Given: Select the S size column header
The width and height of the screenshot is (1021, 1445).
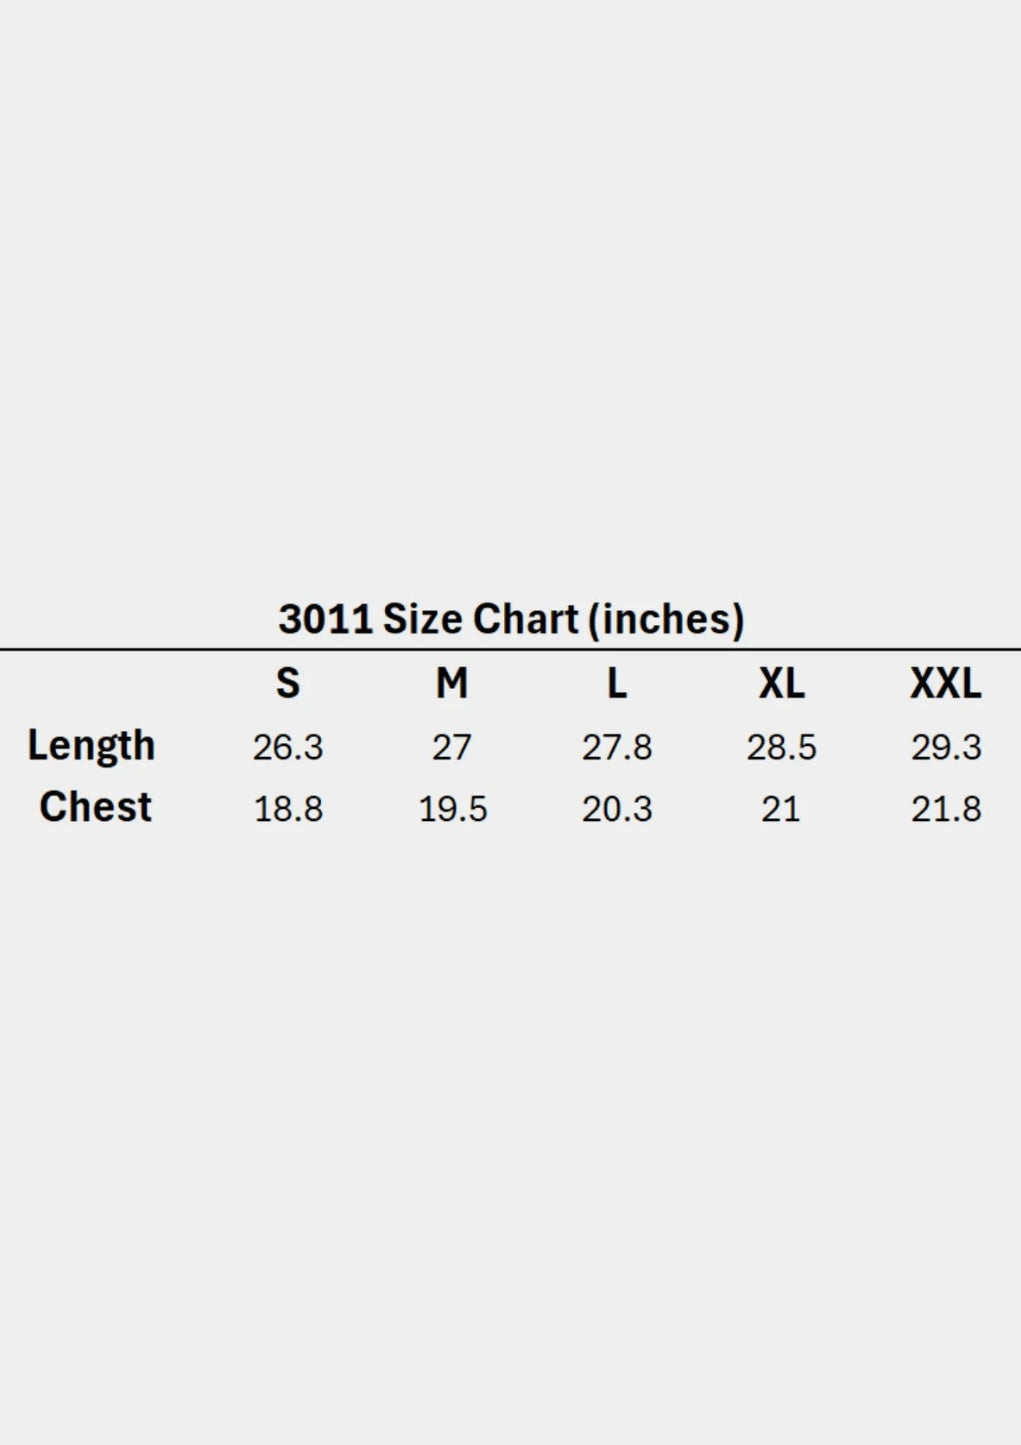Looking at the screenshot, I should click(288, 683).
